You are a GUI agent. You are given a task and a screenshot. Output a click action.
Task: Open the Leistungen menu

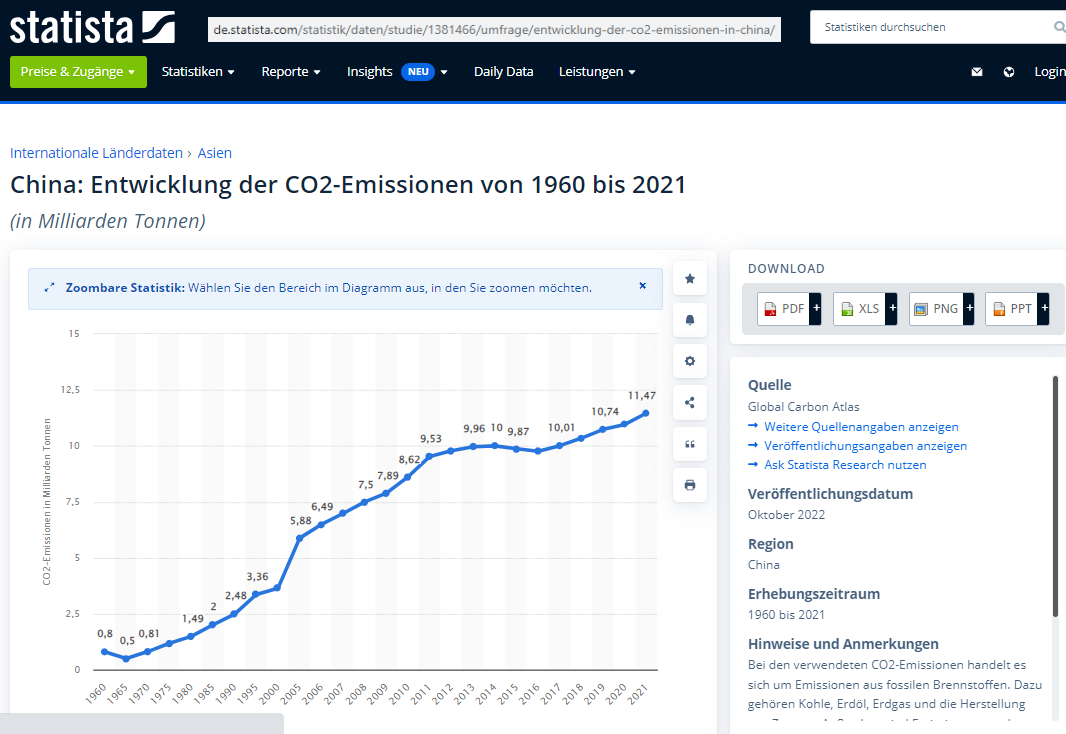[597, 72]
